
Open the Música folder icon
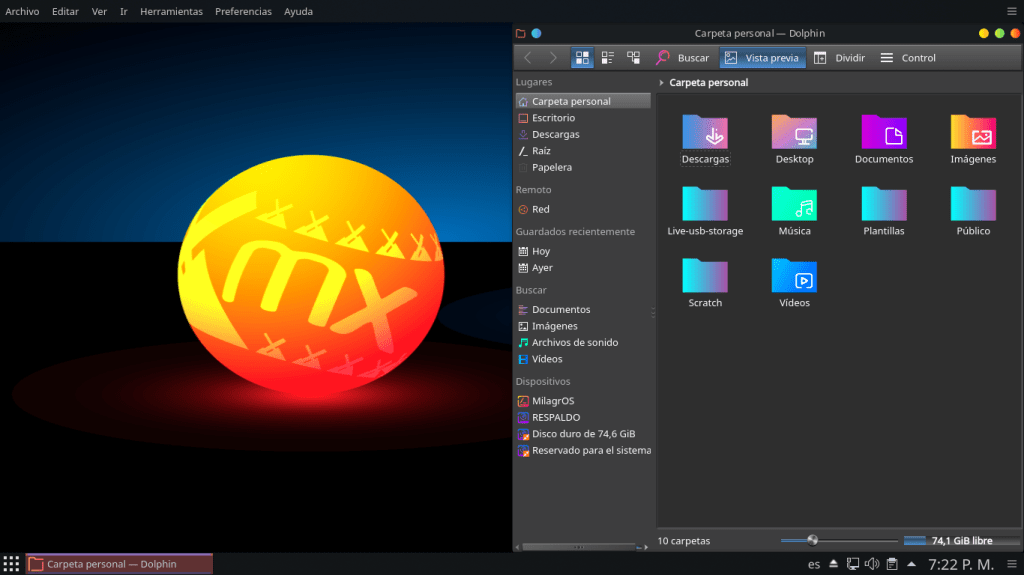tap(794, 205)
